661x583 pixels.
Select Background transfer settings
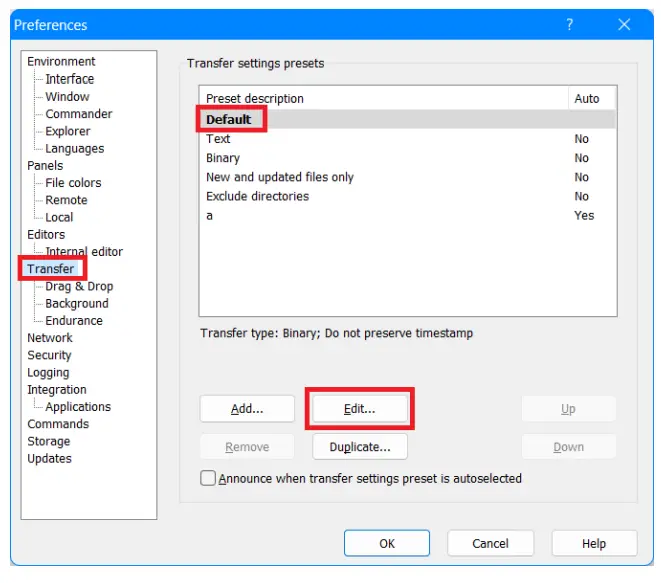(77, 304)
